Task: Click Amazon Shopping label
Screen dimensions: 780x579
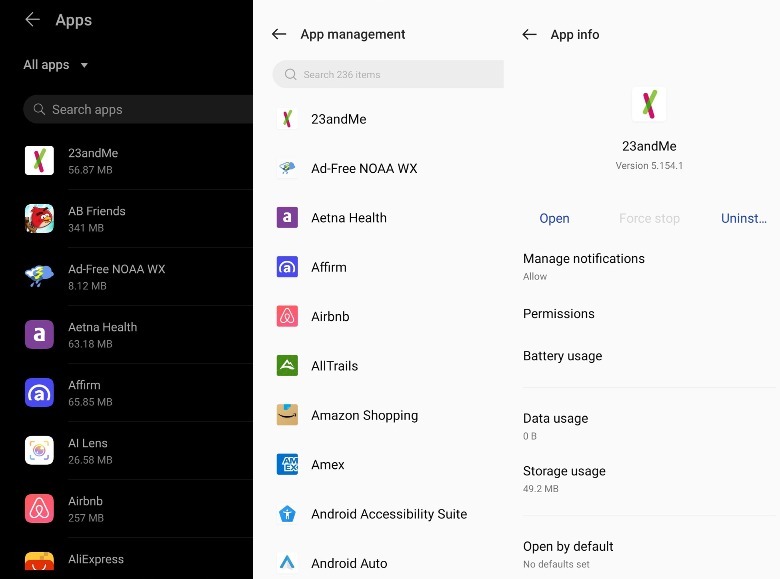Action: (x=365, y=415)
